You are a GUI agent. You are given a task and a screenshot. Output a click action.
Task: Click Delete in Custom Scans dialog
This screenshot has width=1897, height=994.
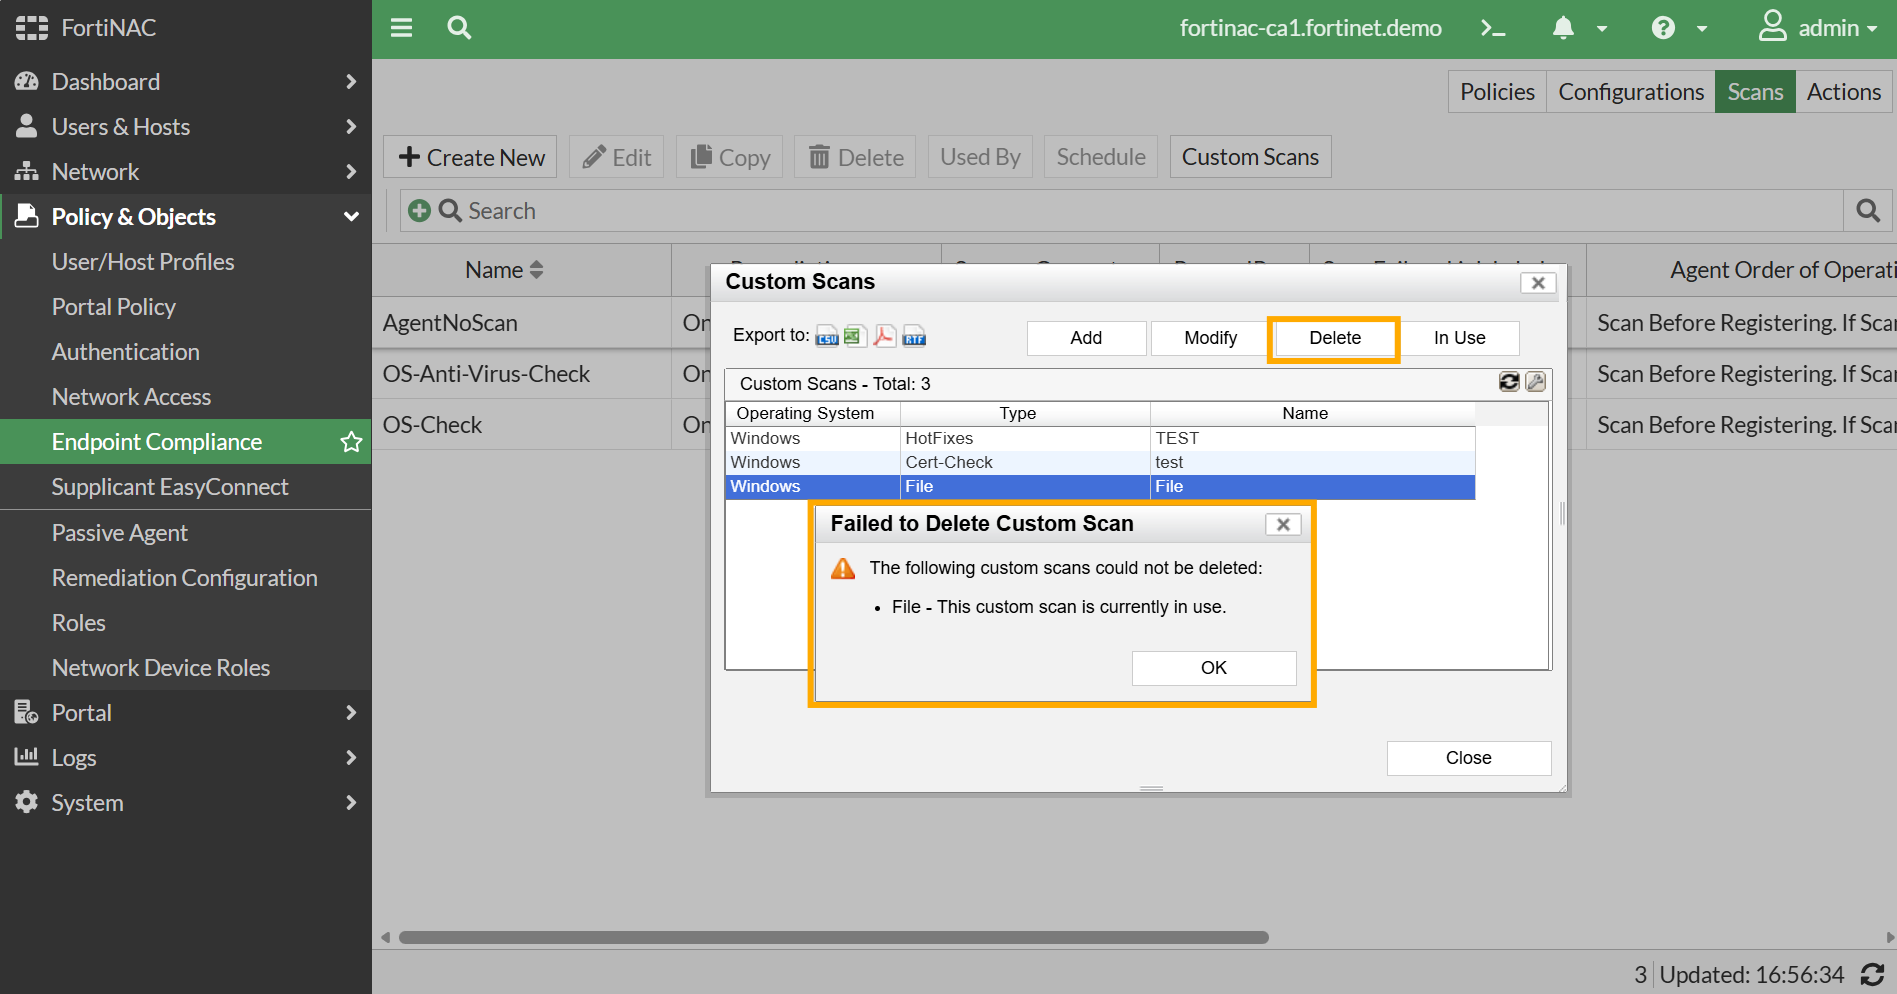[1335, 338]
